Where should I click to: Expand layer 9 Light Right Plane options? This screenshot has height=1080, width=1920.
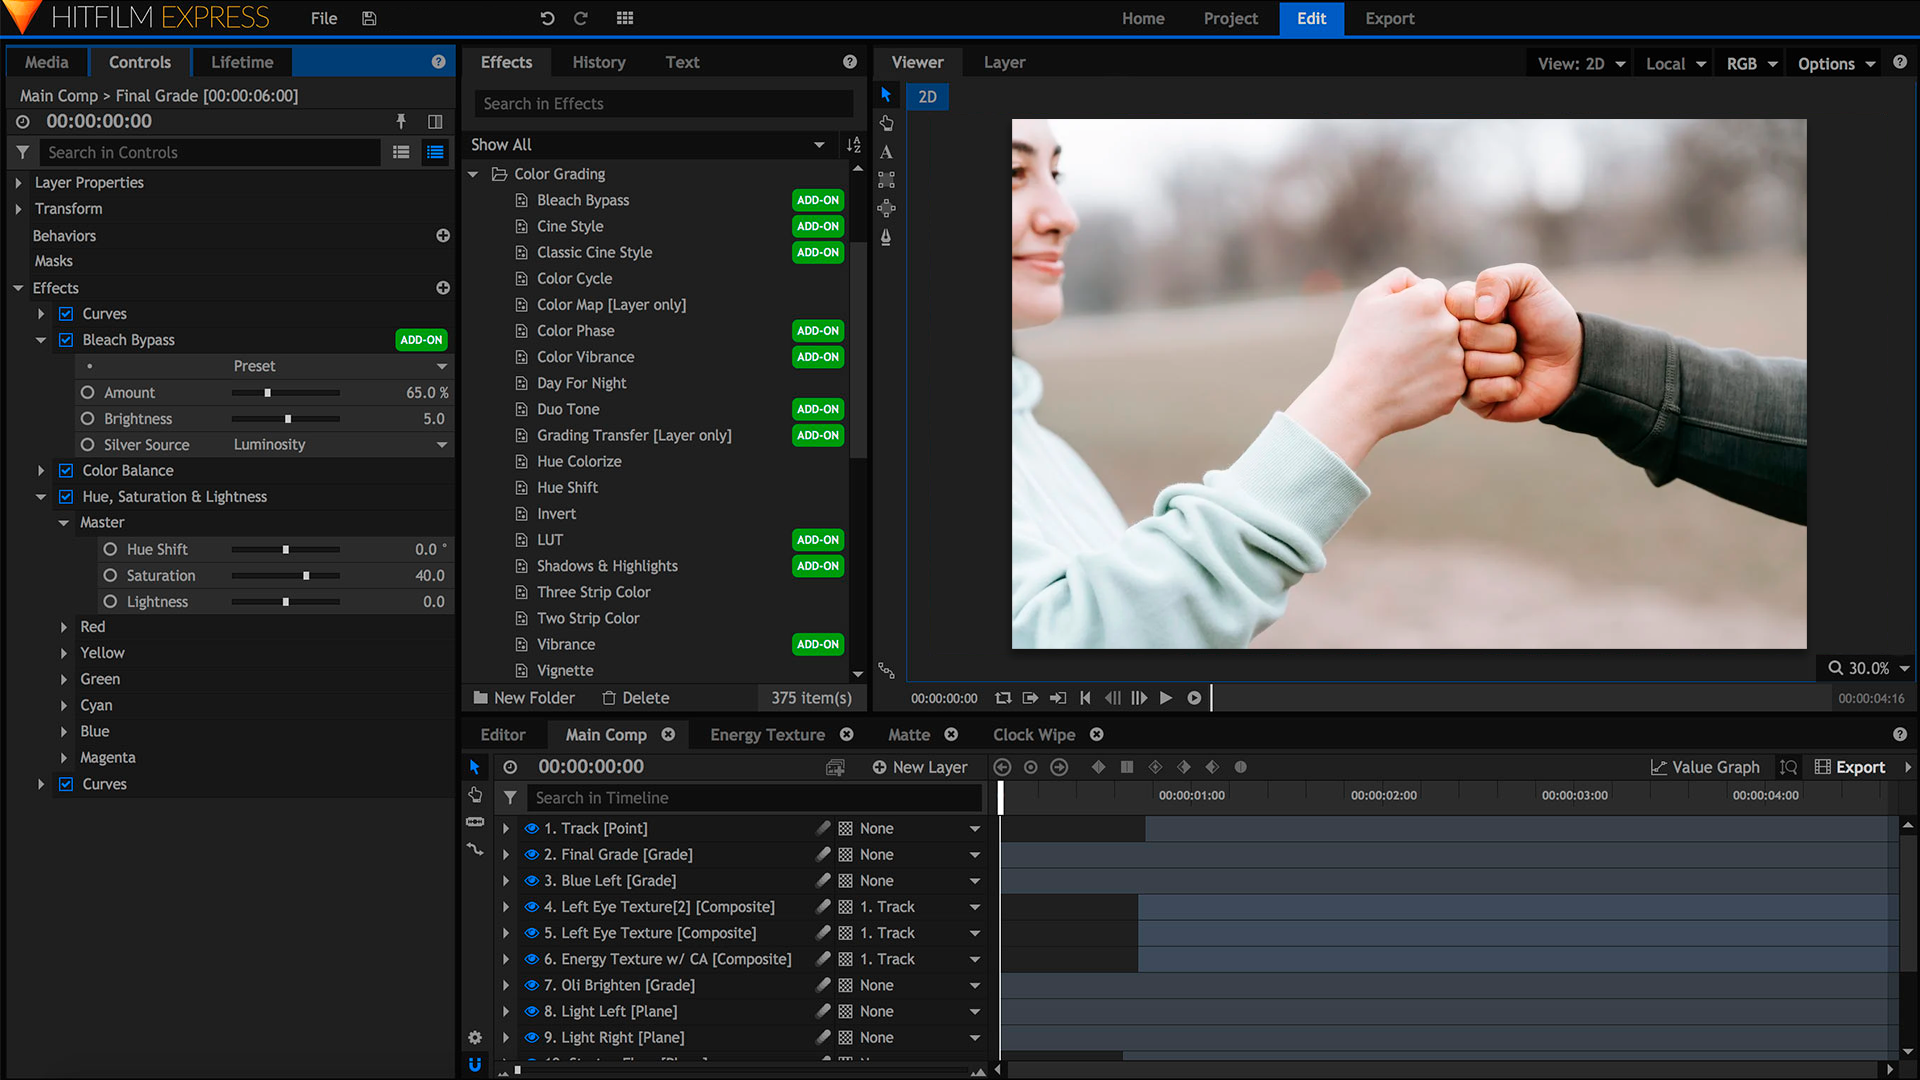click(504, 1036)
